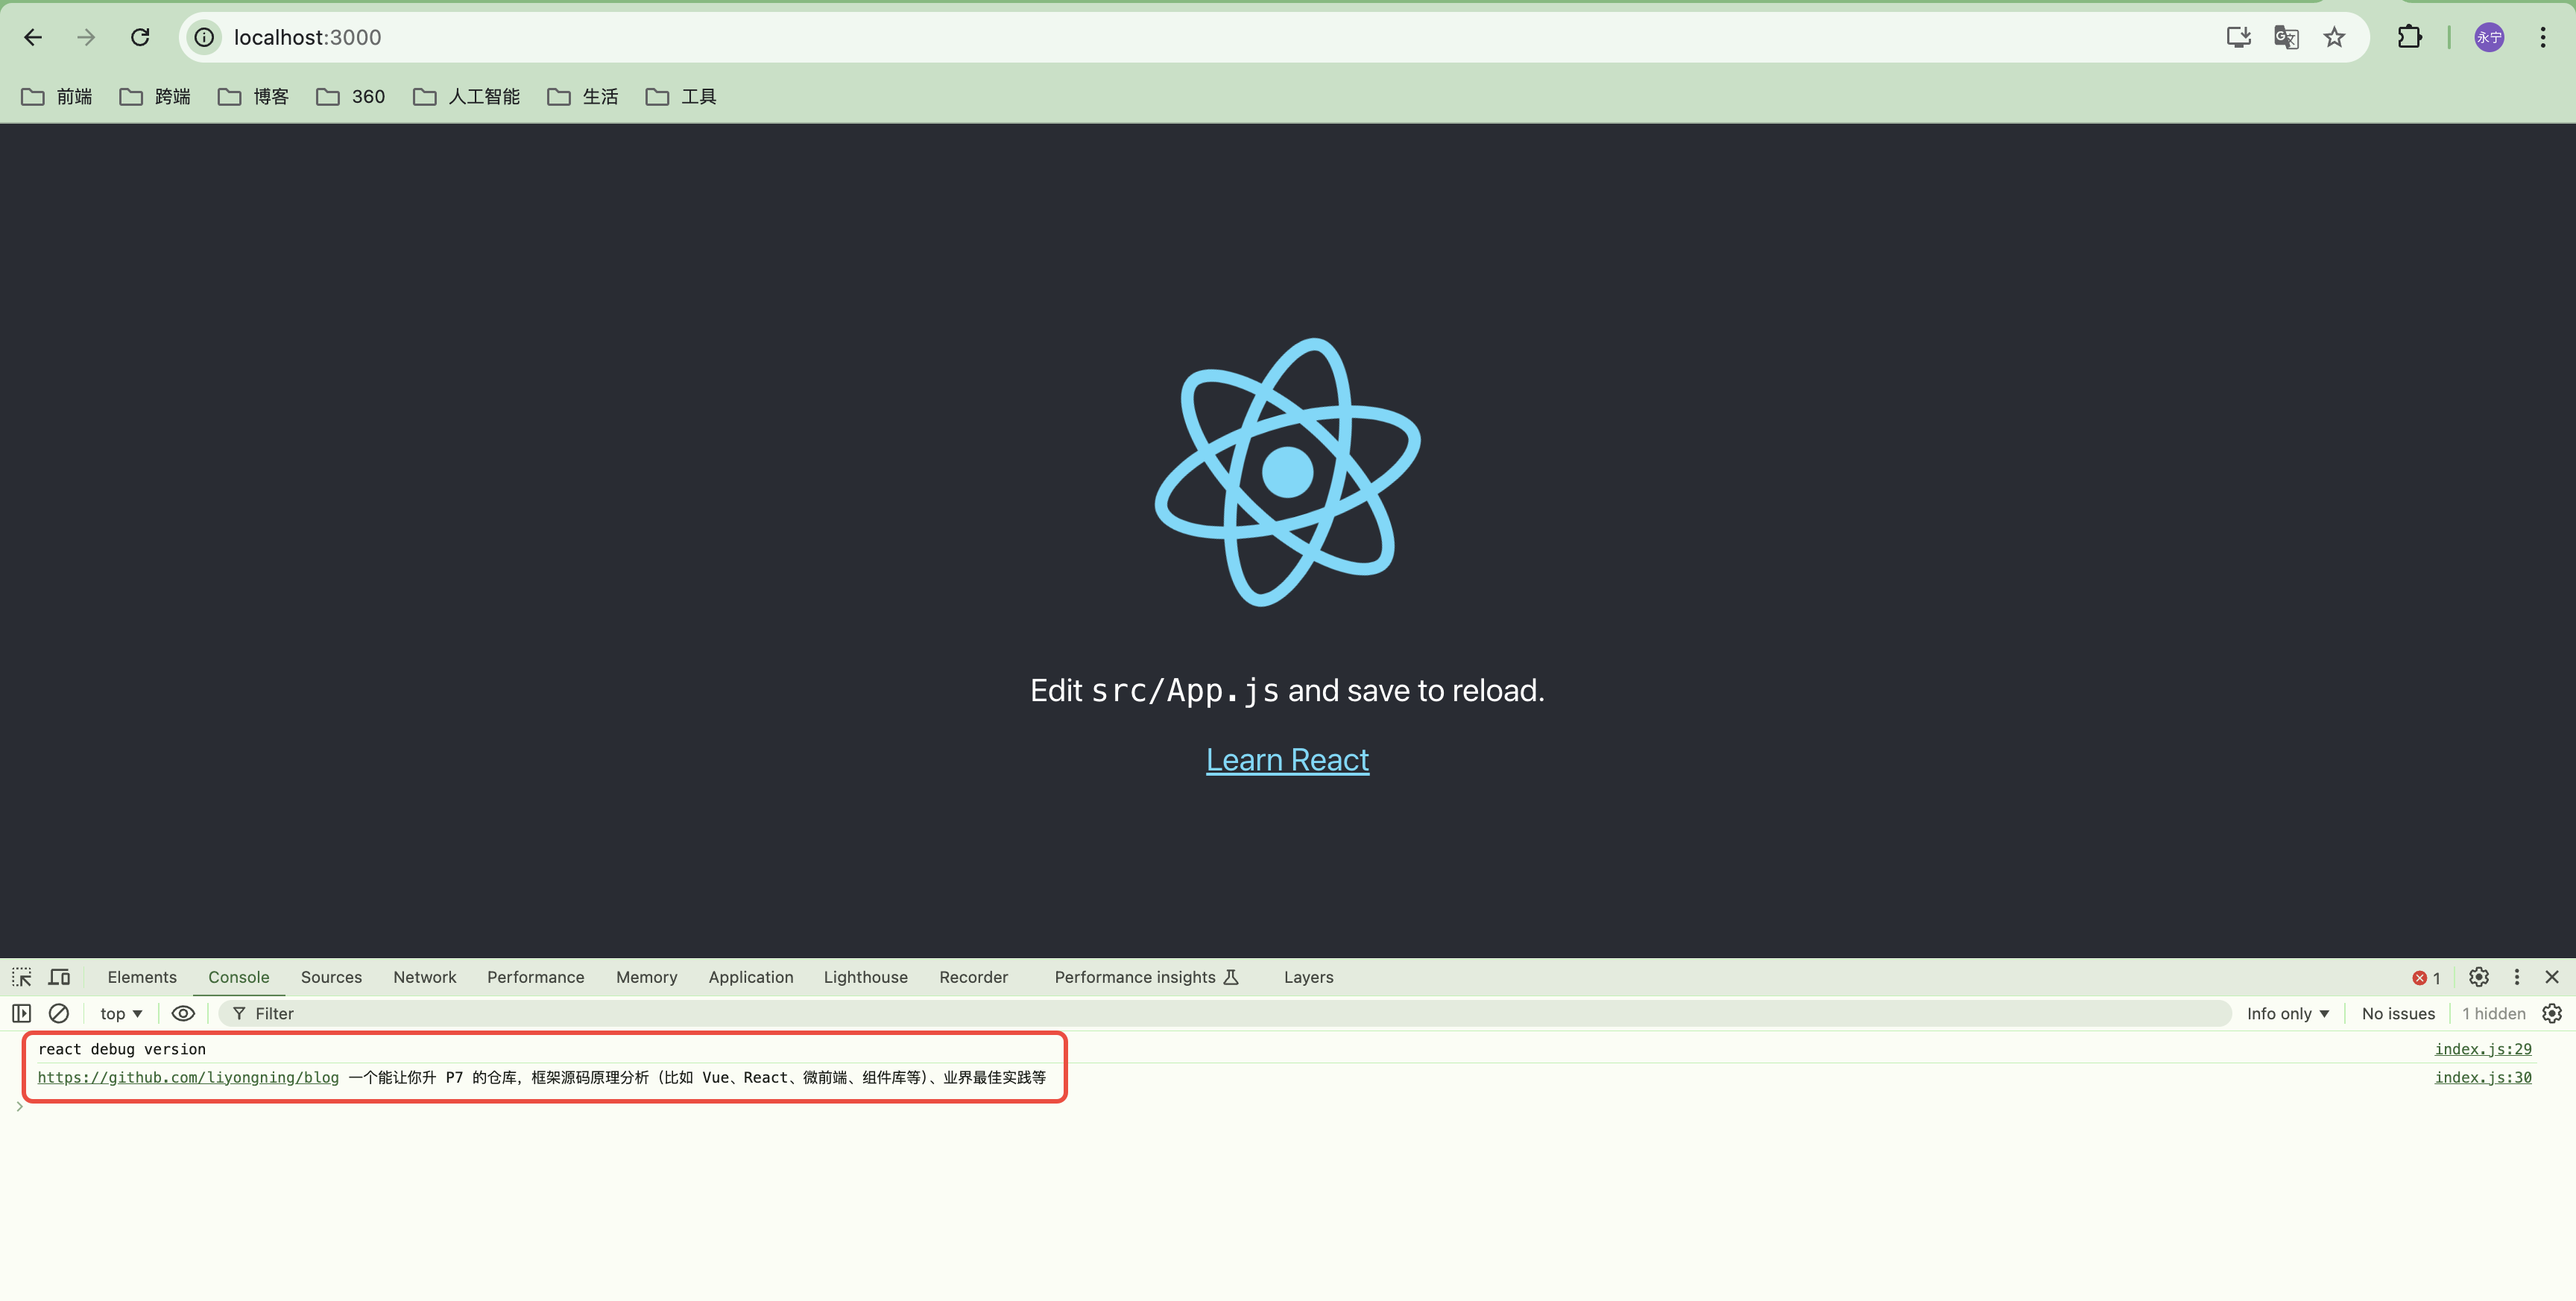
Task: Clear the console with the ban icon
Action: (x=59, y=1013)
